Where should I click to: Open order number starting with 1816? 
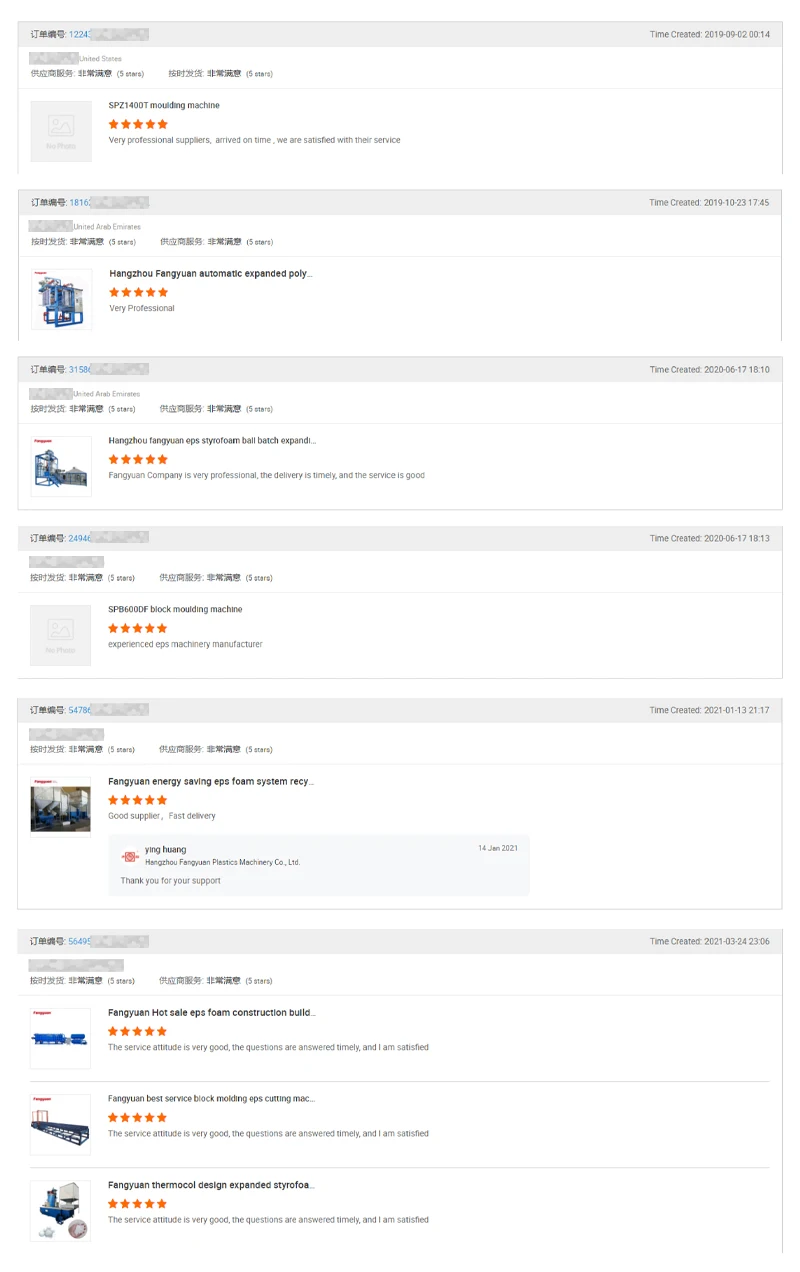click(x=80, y=203)
